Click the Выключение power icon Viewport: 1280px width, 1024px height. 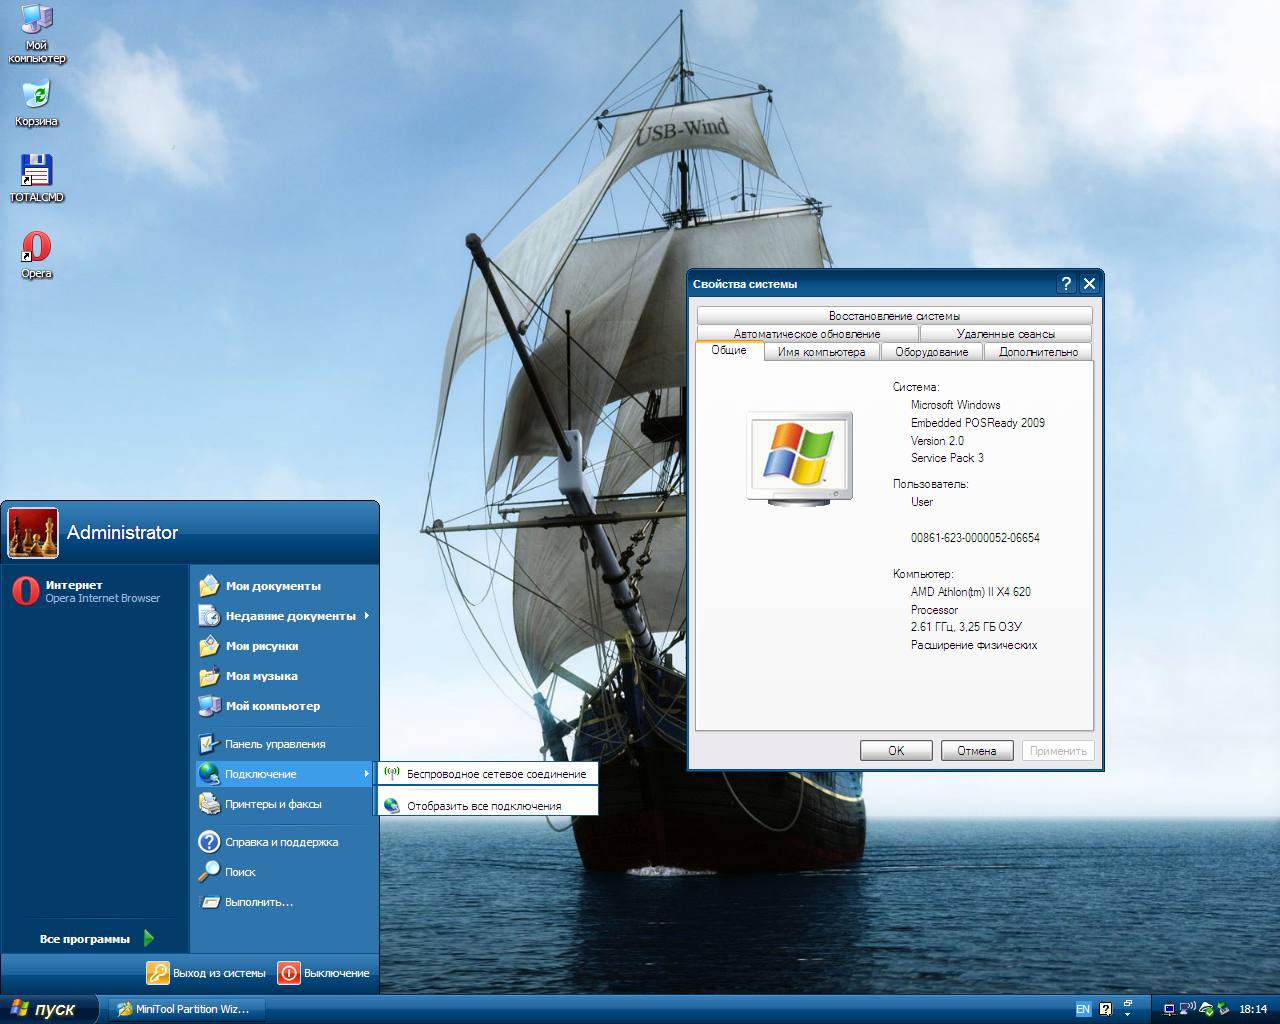tap(289, 973)
